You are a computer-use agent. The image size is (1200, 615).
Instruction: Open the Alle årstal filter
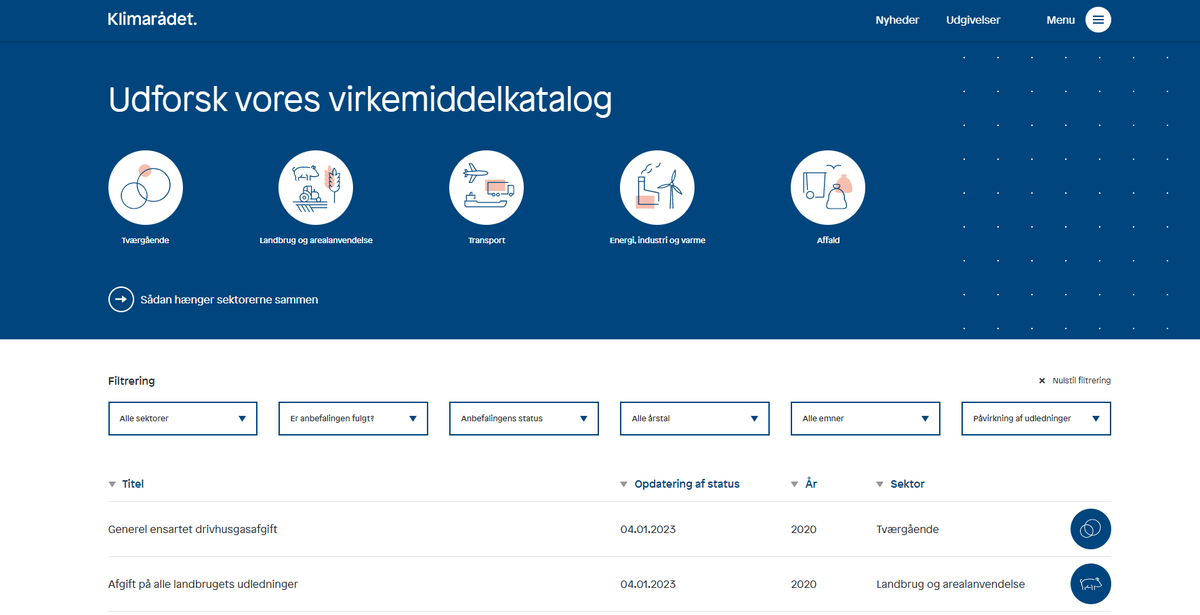click(694, 418)
